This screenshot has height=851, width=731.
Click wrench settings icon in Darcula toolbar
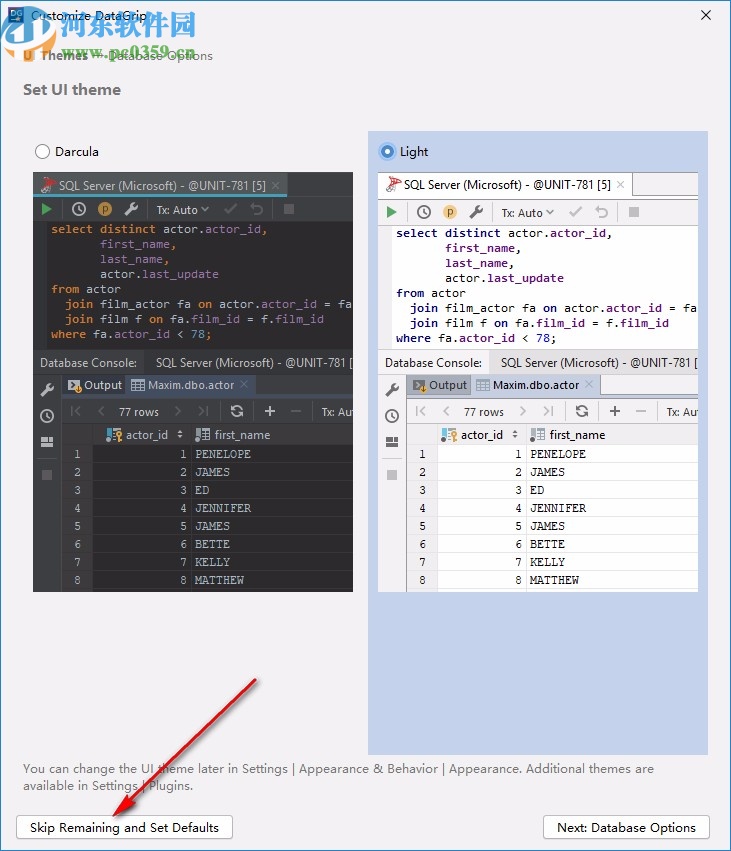pos(131,209)
